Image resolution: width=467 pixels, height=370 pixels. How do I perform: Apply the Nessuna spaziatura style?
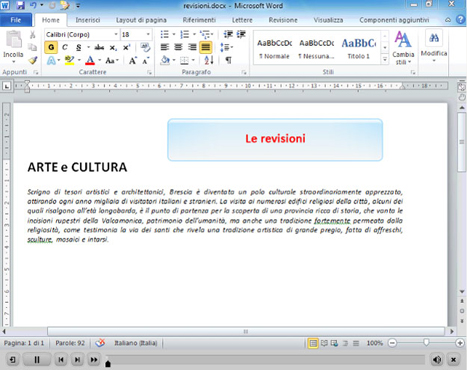(316, 47)
